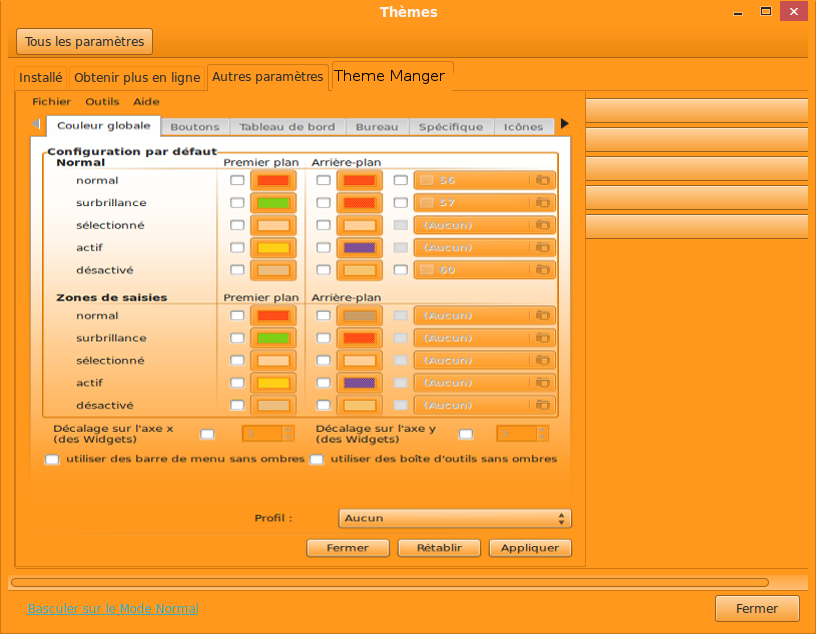Click main window Fermer button near Mode Normal link
Viewport: 816px width, 634px height.
coord(757,608)
